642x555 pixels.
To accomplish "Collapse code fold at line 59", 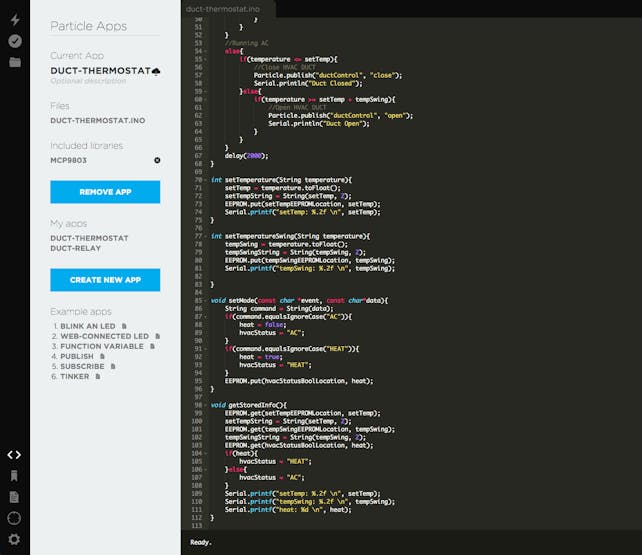I will (206, 91).
